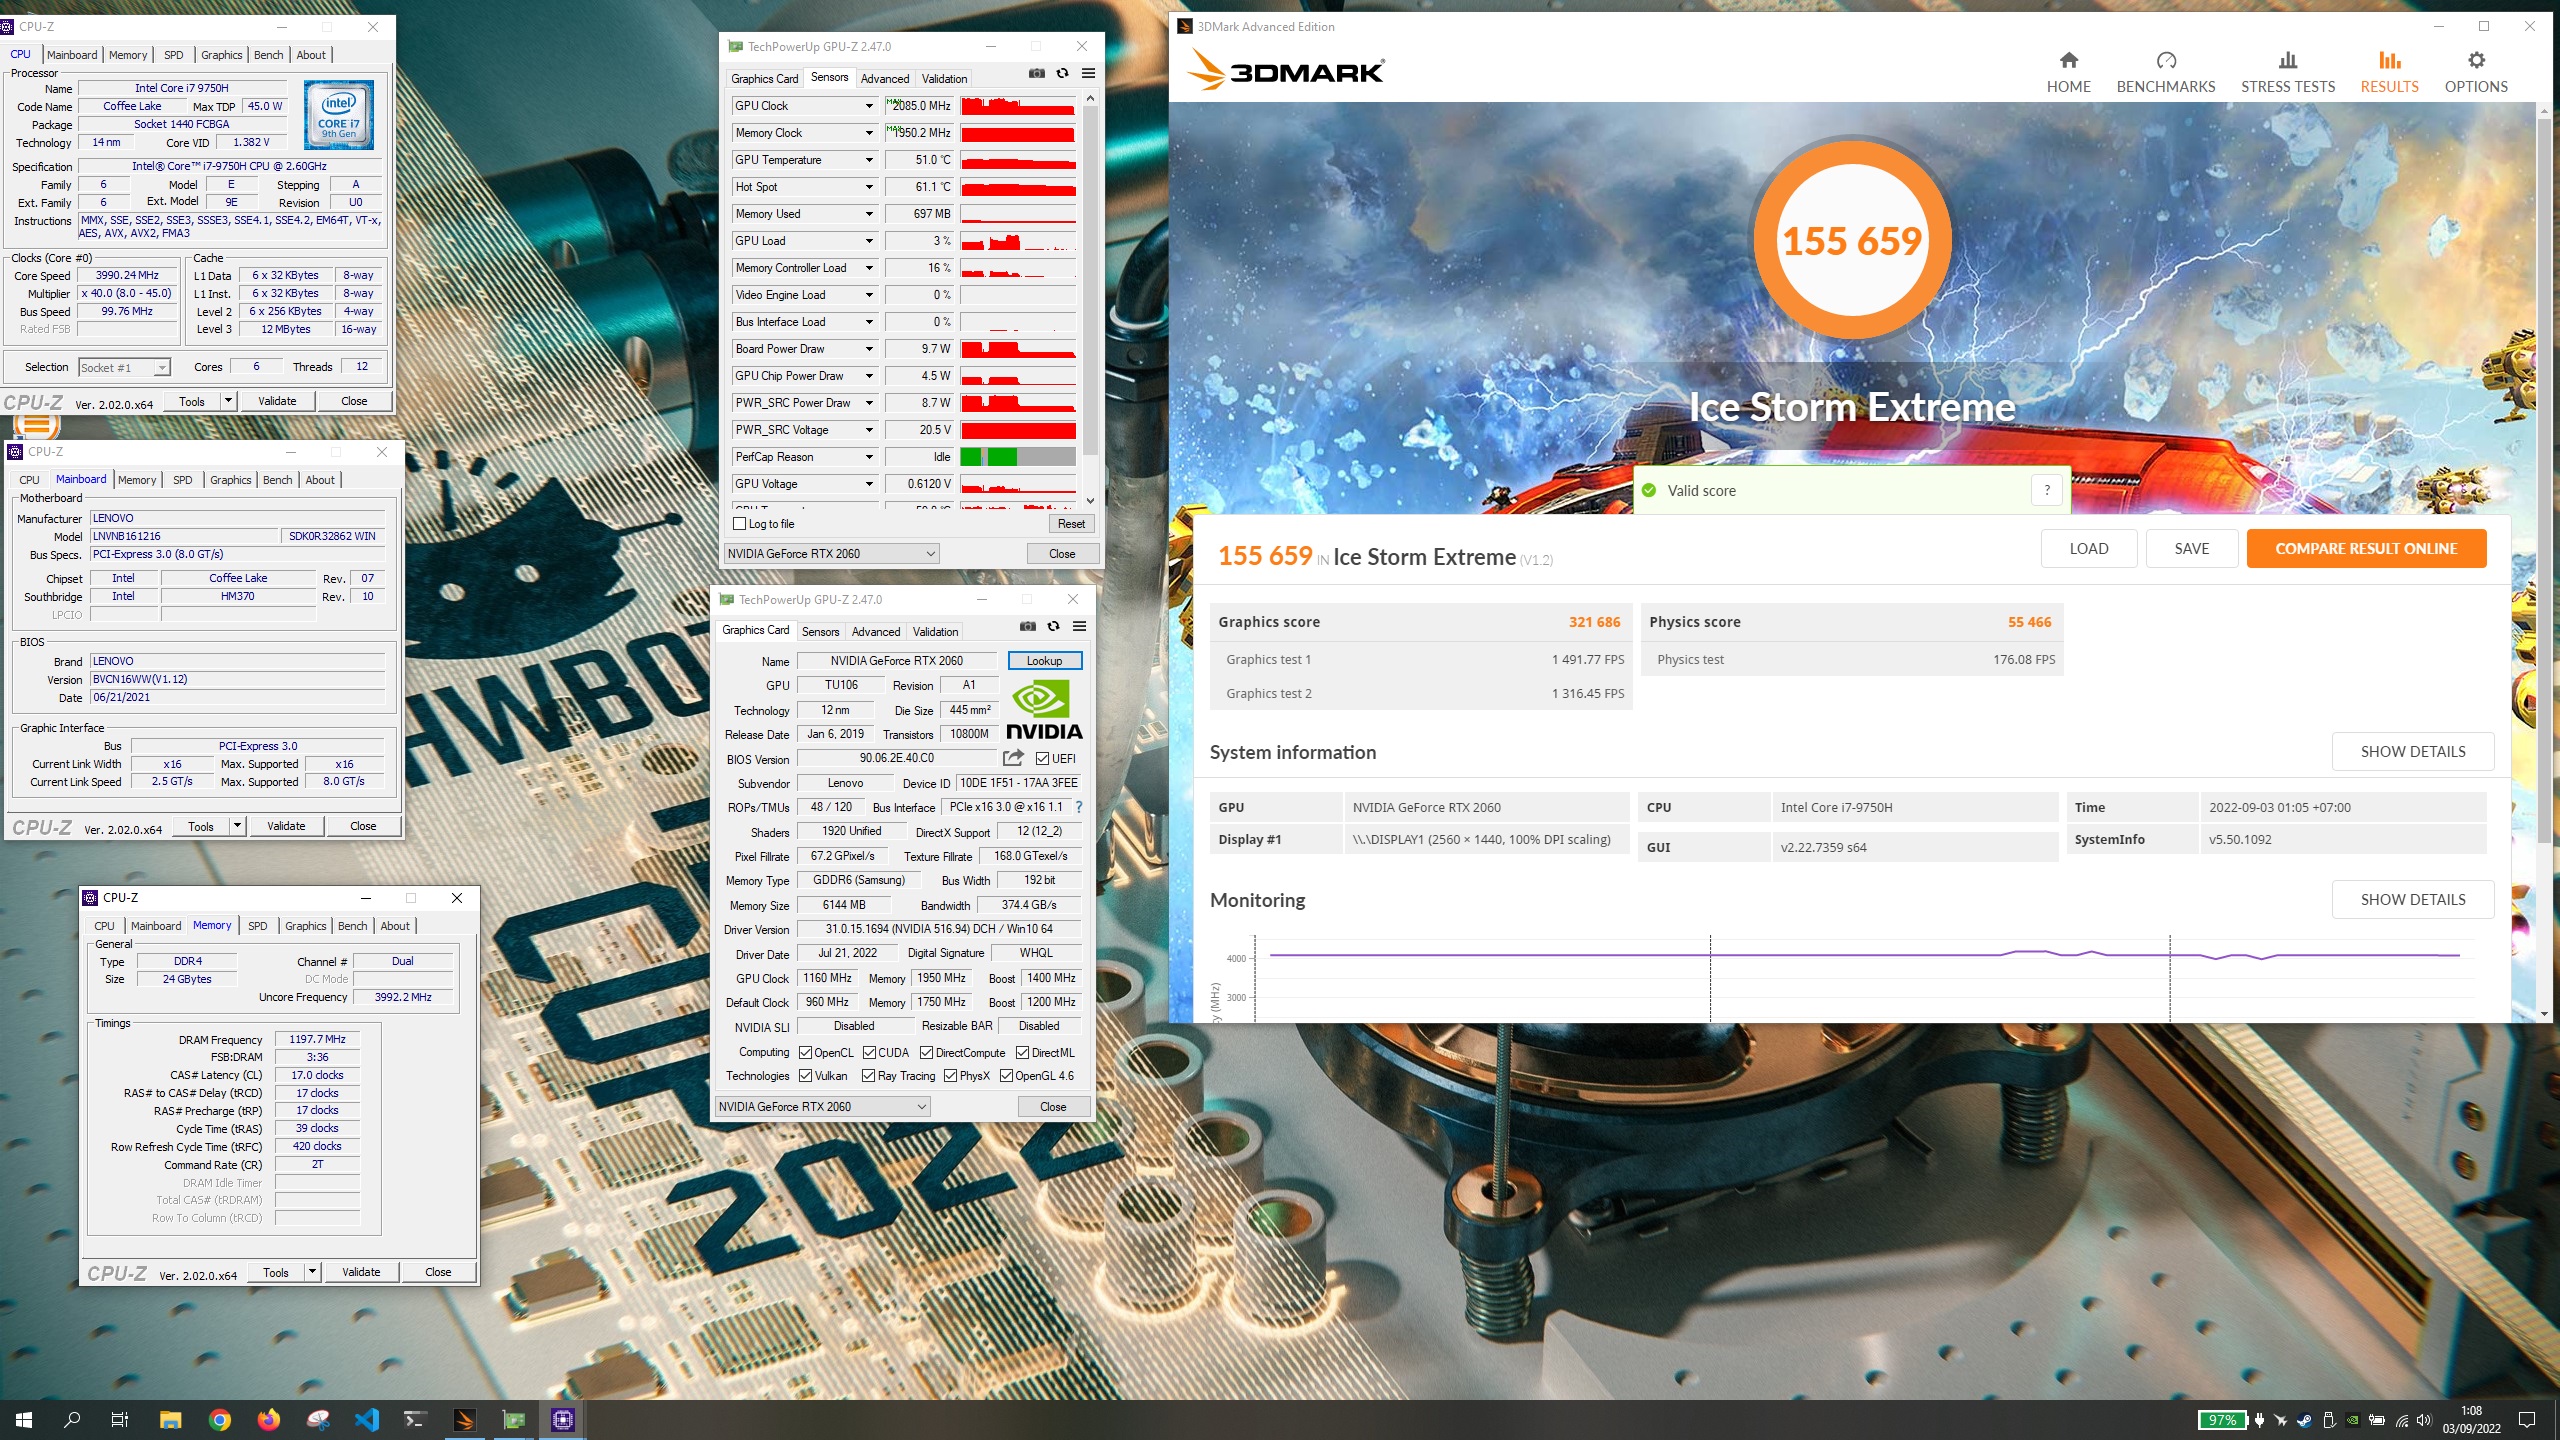
Task: Expand Memory Clock sensor dropdown
Action: pyautogui.click(x=869, y=133)
